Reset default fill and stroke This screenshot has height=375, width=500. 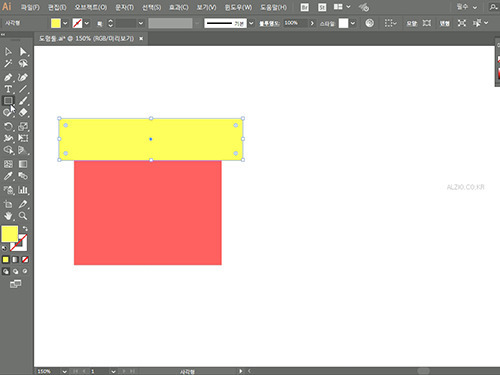coord(4,248)
